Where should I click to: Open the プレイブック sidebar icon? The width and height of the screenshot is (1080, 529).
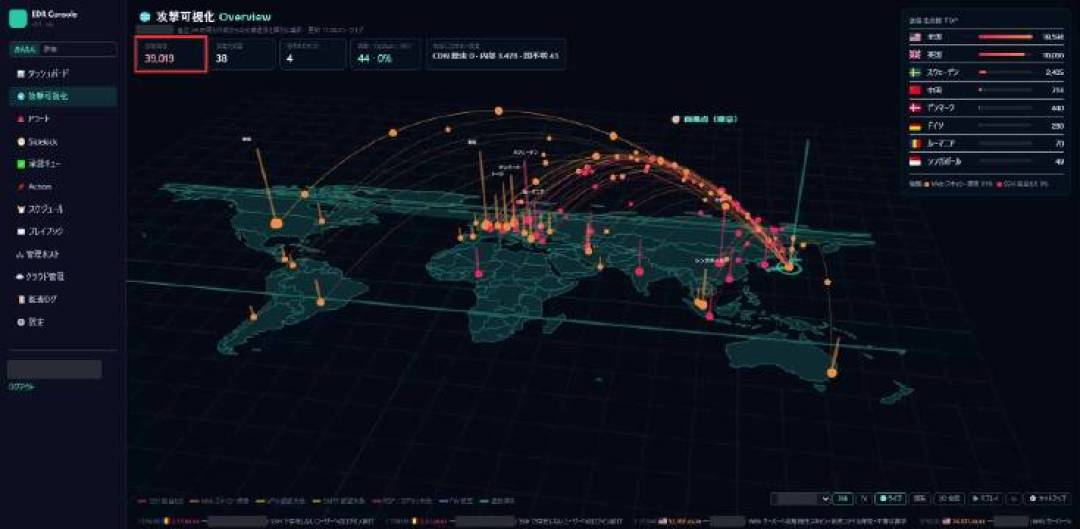click(21, 231)
